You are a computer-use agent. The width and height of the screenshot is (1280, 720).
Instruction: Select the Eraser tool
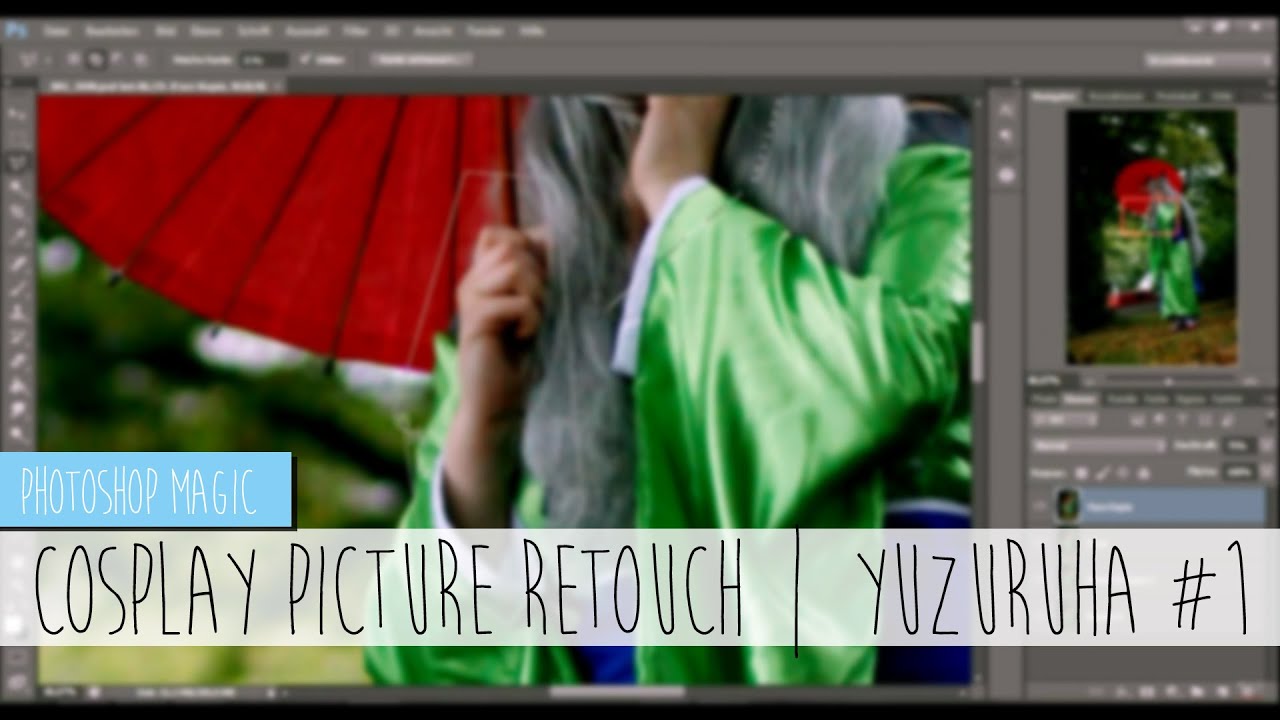18,362
